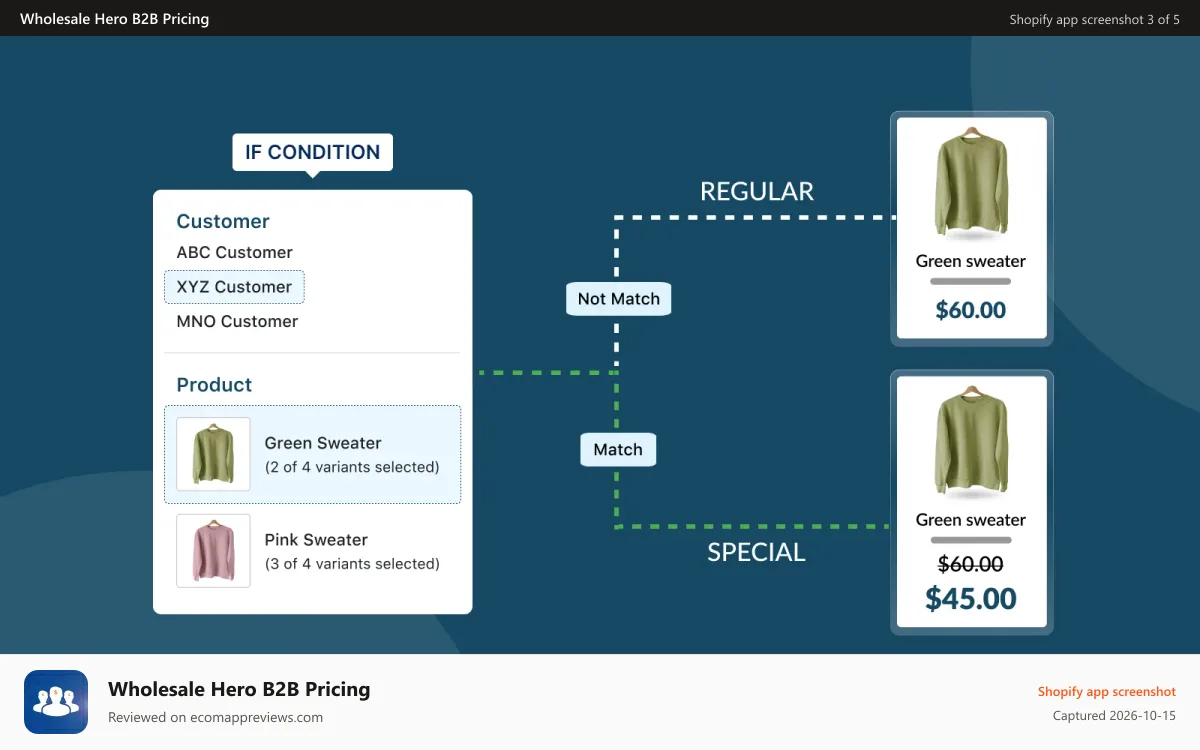The image size is (1200, 750).
Task: Click the REGULAR heading
Action: click(757, 191)
